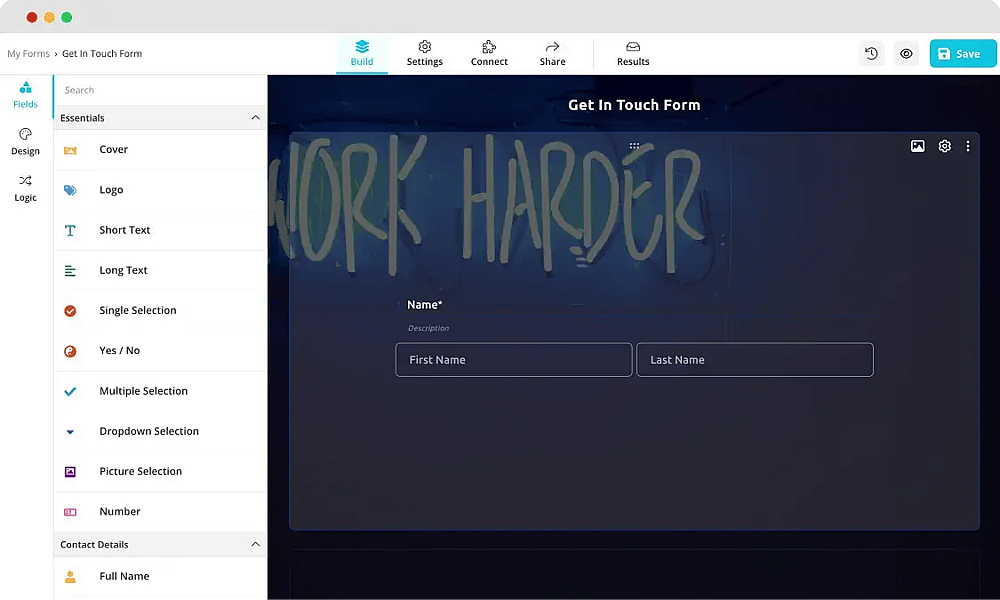The width and height of the screenshot is (1000, 600).
Task: Add the Cover field icon
Action: 70,150
